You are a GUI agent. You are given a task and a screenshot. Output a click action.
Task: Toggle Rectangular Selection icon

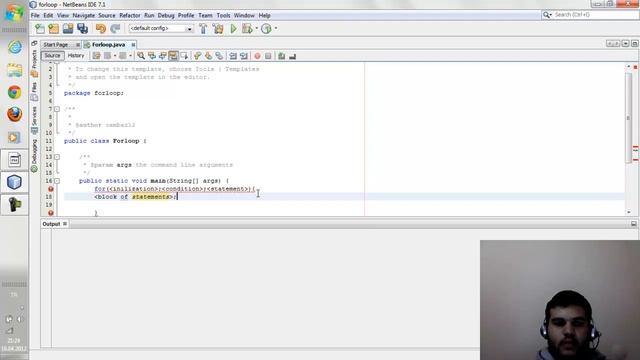click(x=184, y=56)
